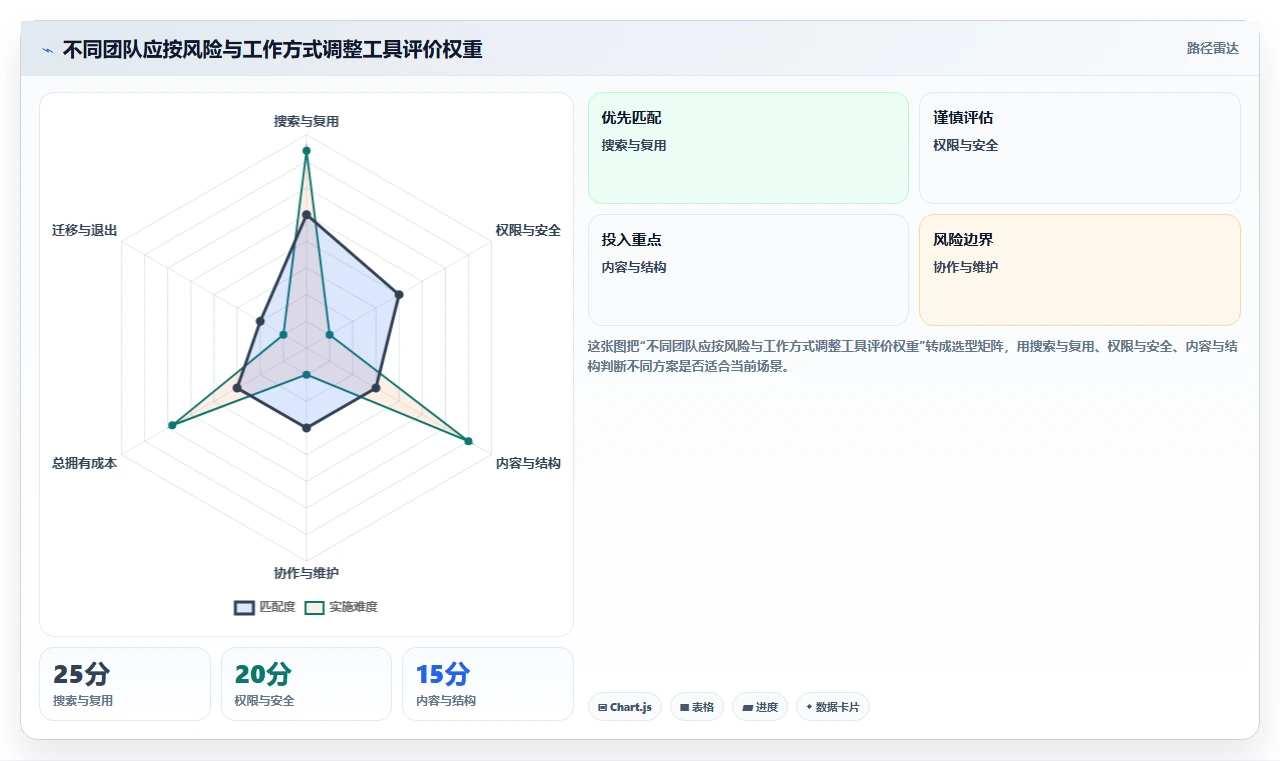The image size is (1280, 761).
Task: Click the 匹配度 data point on 迁移与退出 axis
Action: [260, 321]
